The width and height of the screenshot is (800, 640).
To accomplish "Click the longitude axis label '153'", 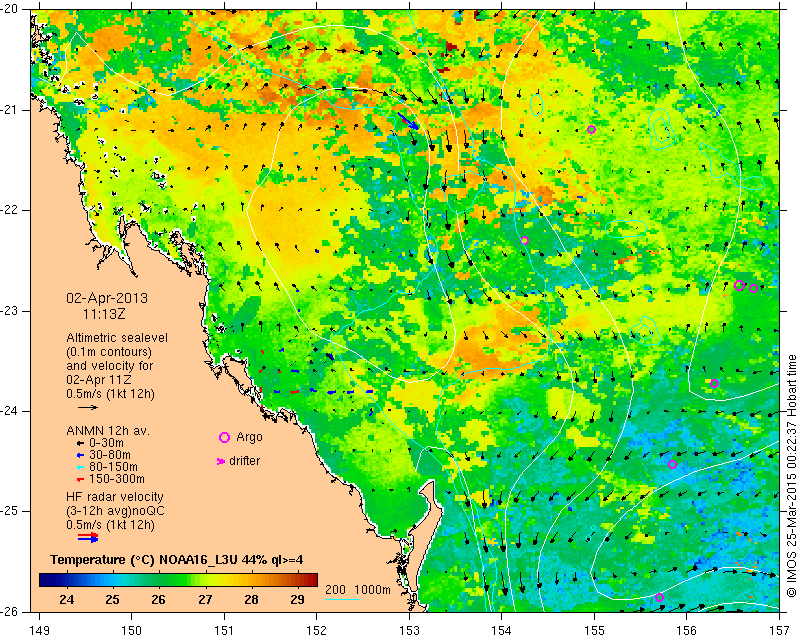I will pyautogui.click(x=409, y=631).
